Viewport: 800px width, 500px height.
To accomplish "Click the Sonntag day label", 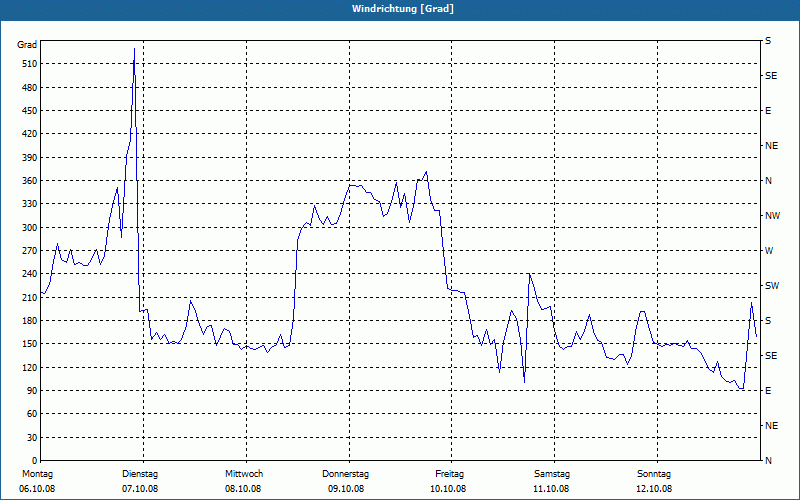I will [x=654, y=474].
